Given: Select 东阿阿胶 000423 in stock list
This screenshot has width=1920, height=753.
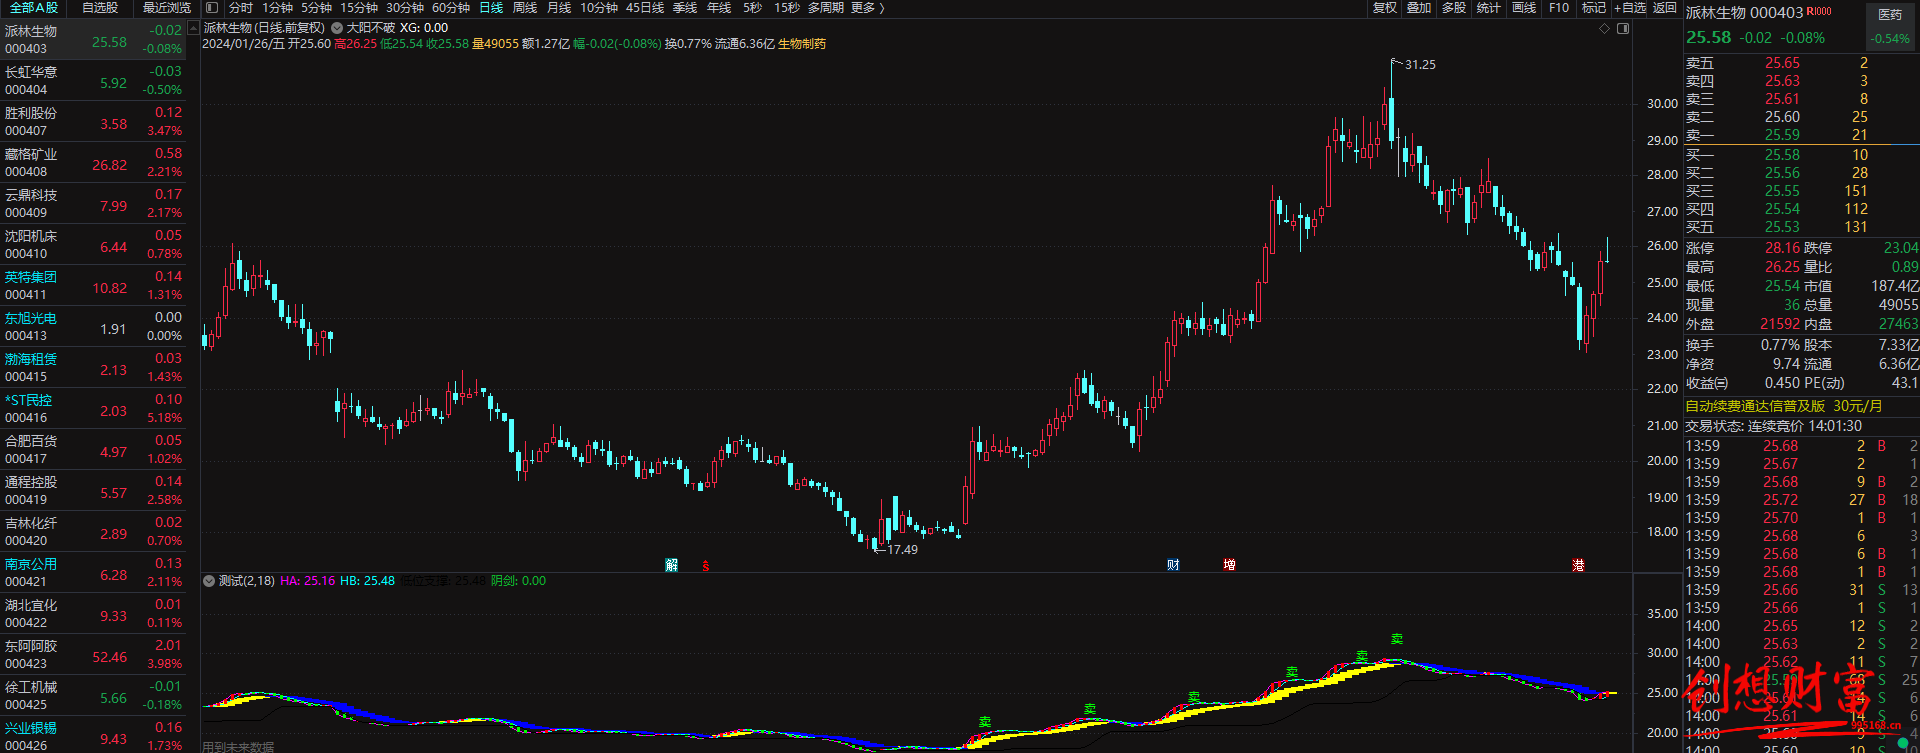Looking at the screenshot, I should pos(93,654).
